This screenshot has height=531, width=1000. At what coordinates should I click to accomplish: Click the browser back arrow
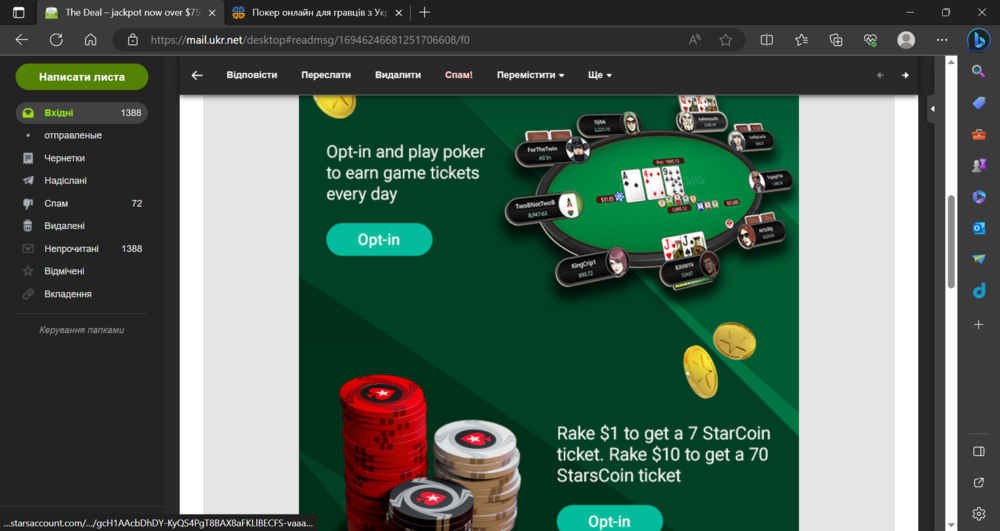(22, 40)
